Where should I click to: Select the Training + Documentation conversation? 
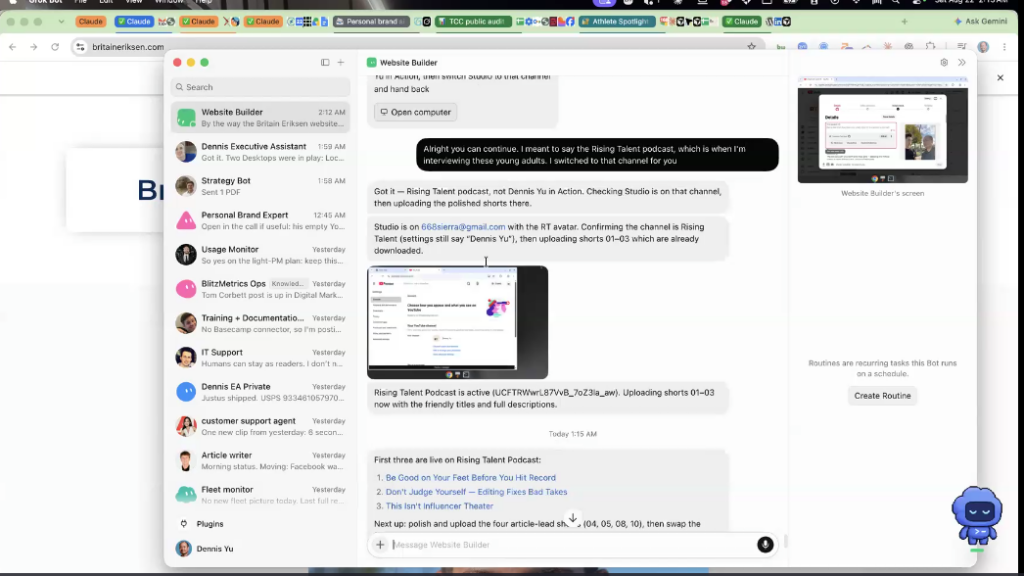click(261, 323)
